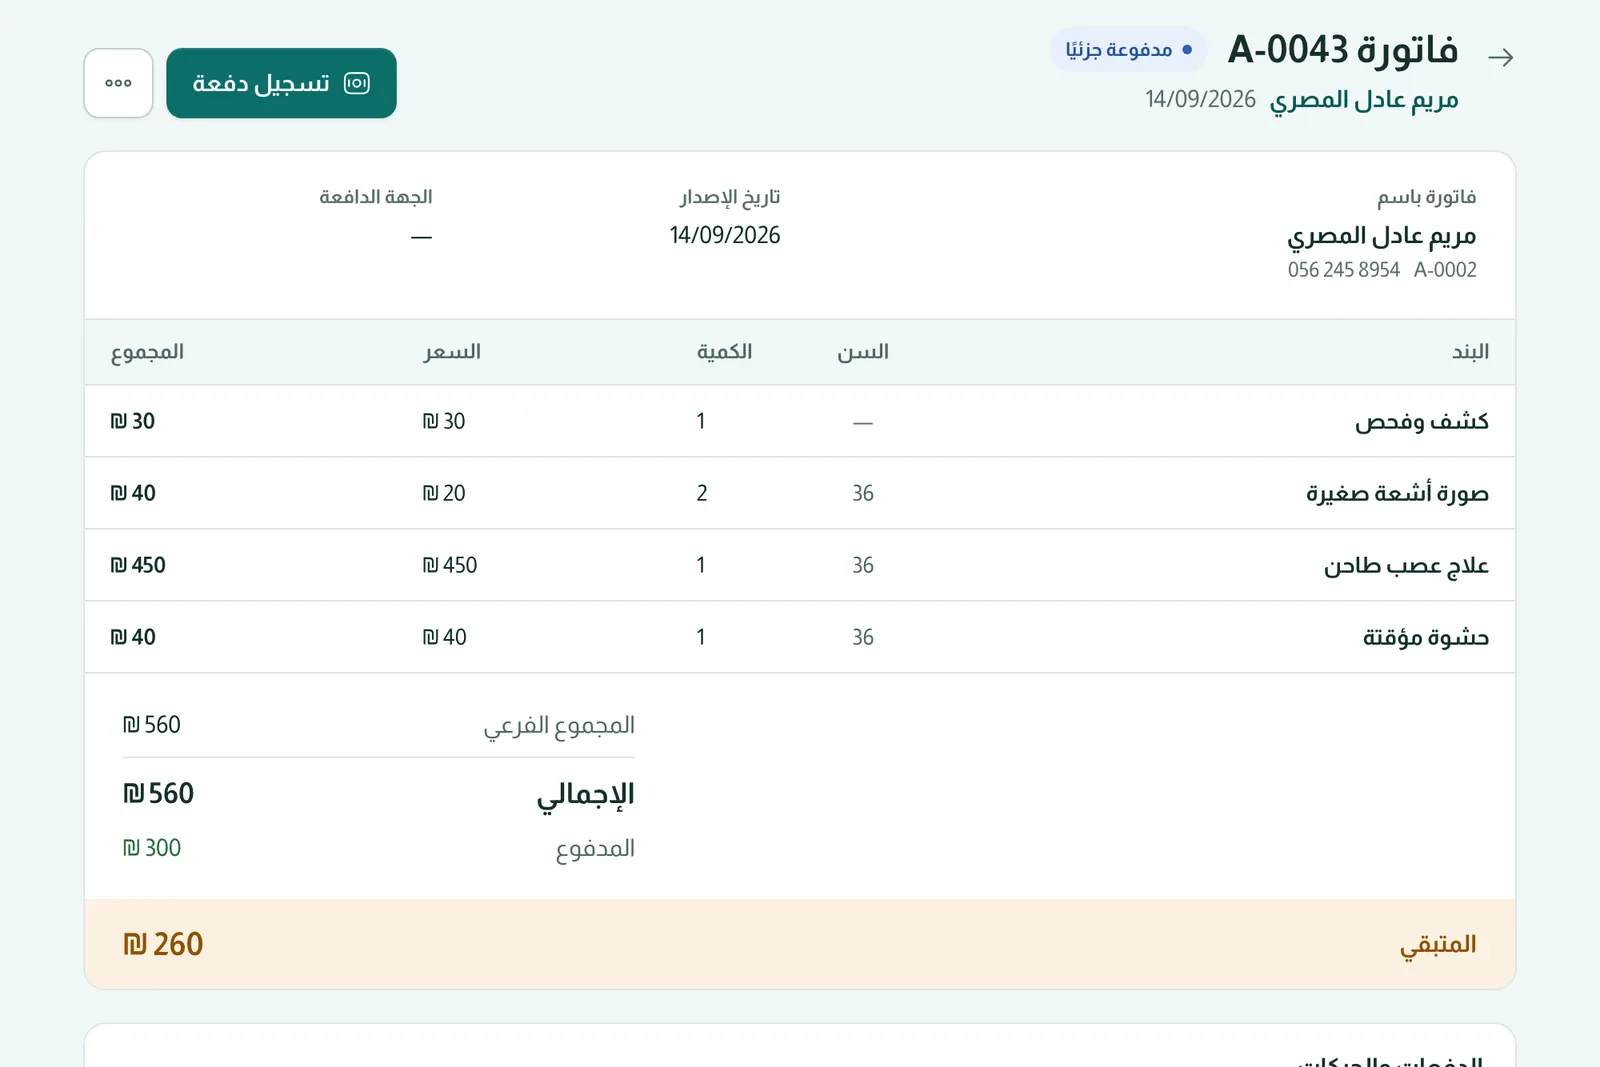Click the فاتورة باسم label
This screenshot has height=1067, width=1600.
(1426, 197)
